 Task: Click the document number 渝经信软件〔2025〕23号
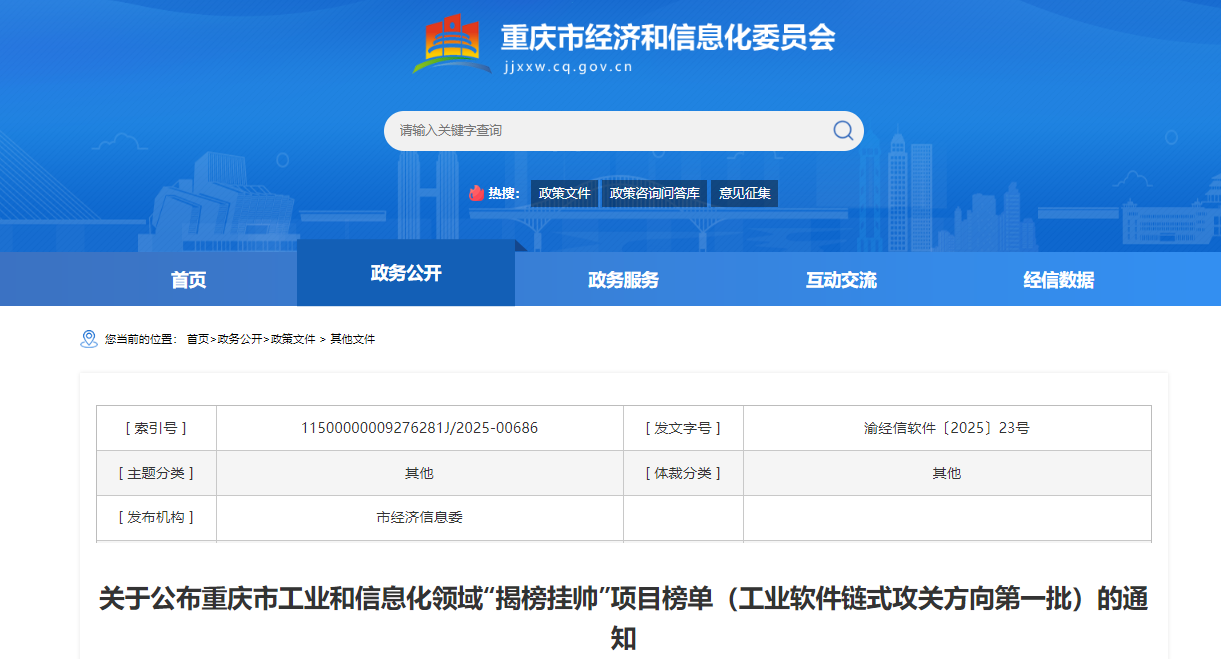(946, 428)
